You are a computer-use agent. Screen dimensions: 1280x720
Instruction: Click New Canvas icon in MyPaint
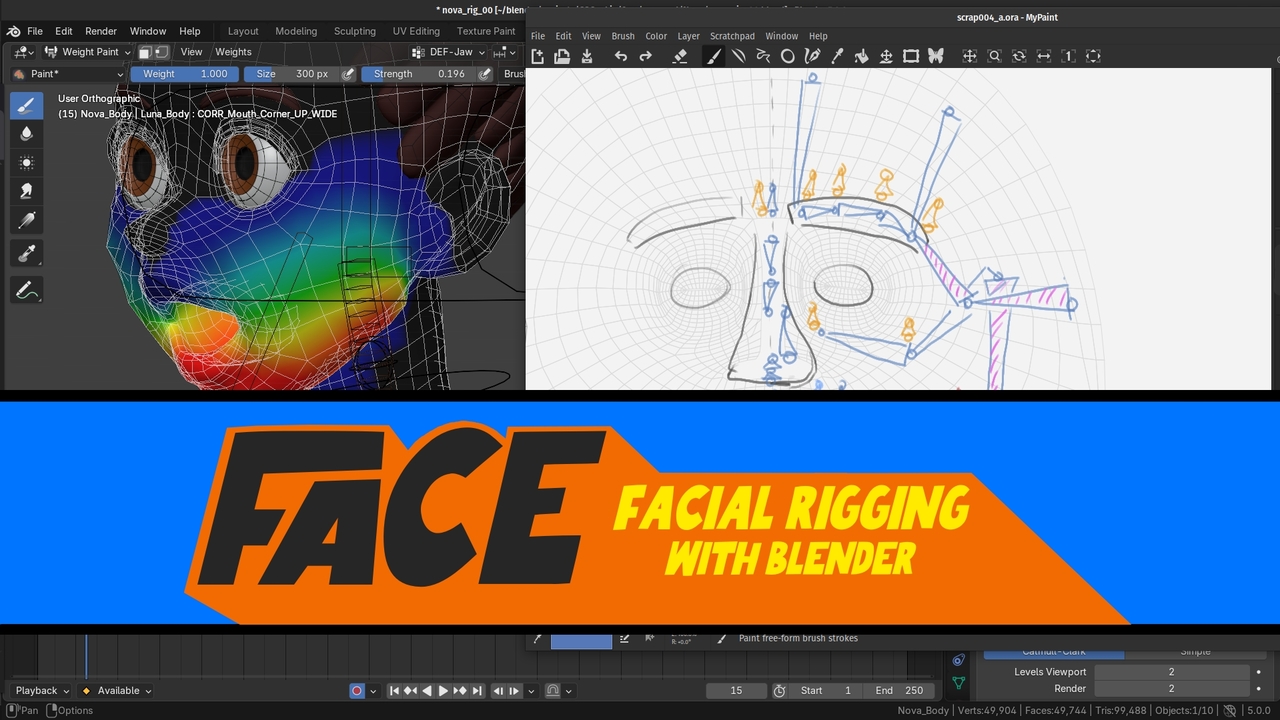click(x=538, y=56)
